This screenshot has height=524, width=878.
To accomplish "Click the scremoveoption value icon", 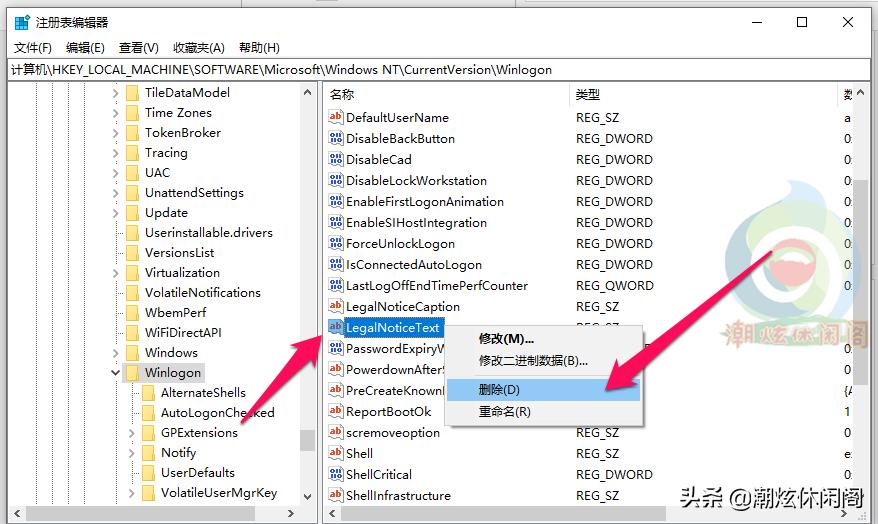I will coord(336,433).
